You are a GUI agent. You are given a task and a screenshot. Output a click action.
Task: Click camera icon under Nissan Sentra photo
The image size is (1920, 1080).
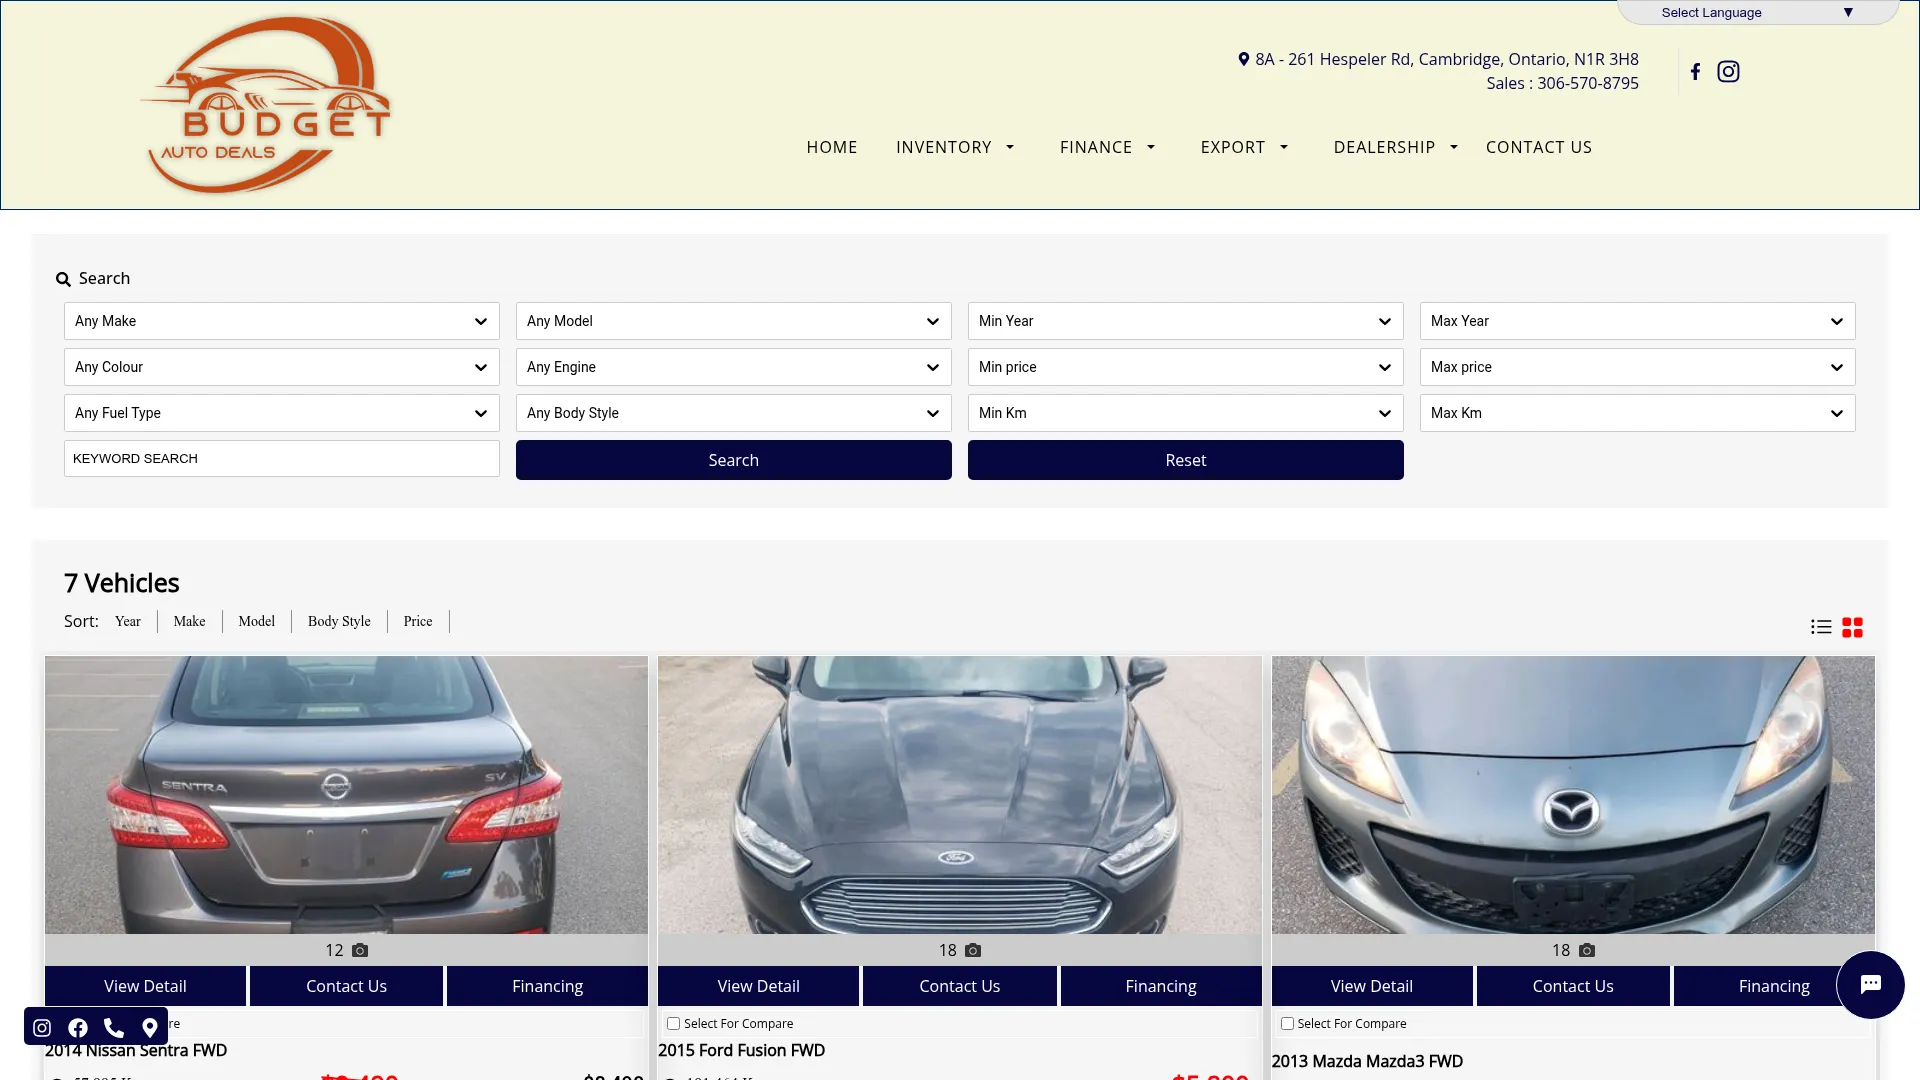pyautogui.click(x=360, y=950)
